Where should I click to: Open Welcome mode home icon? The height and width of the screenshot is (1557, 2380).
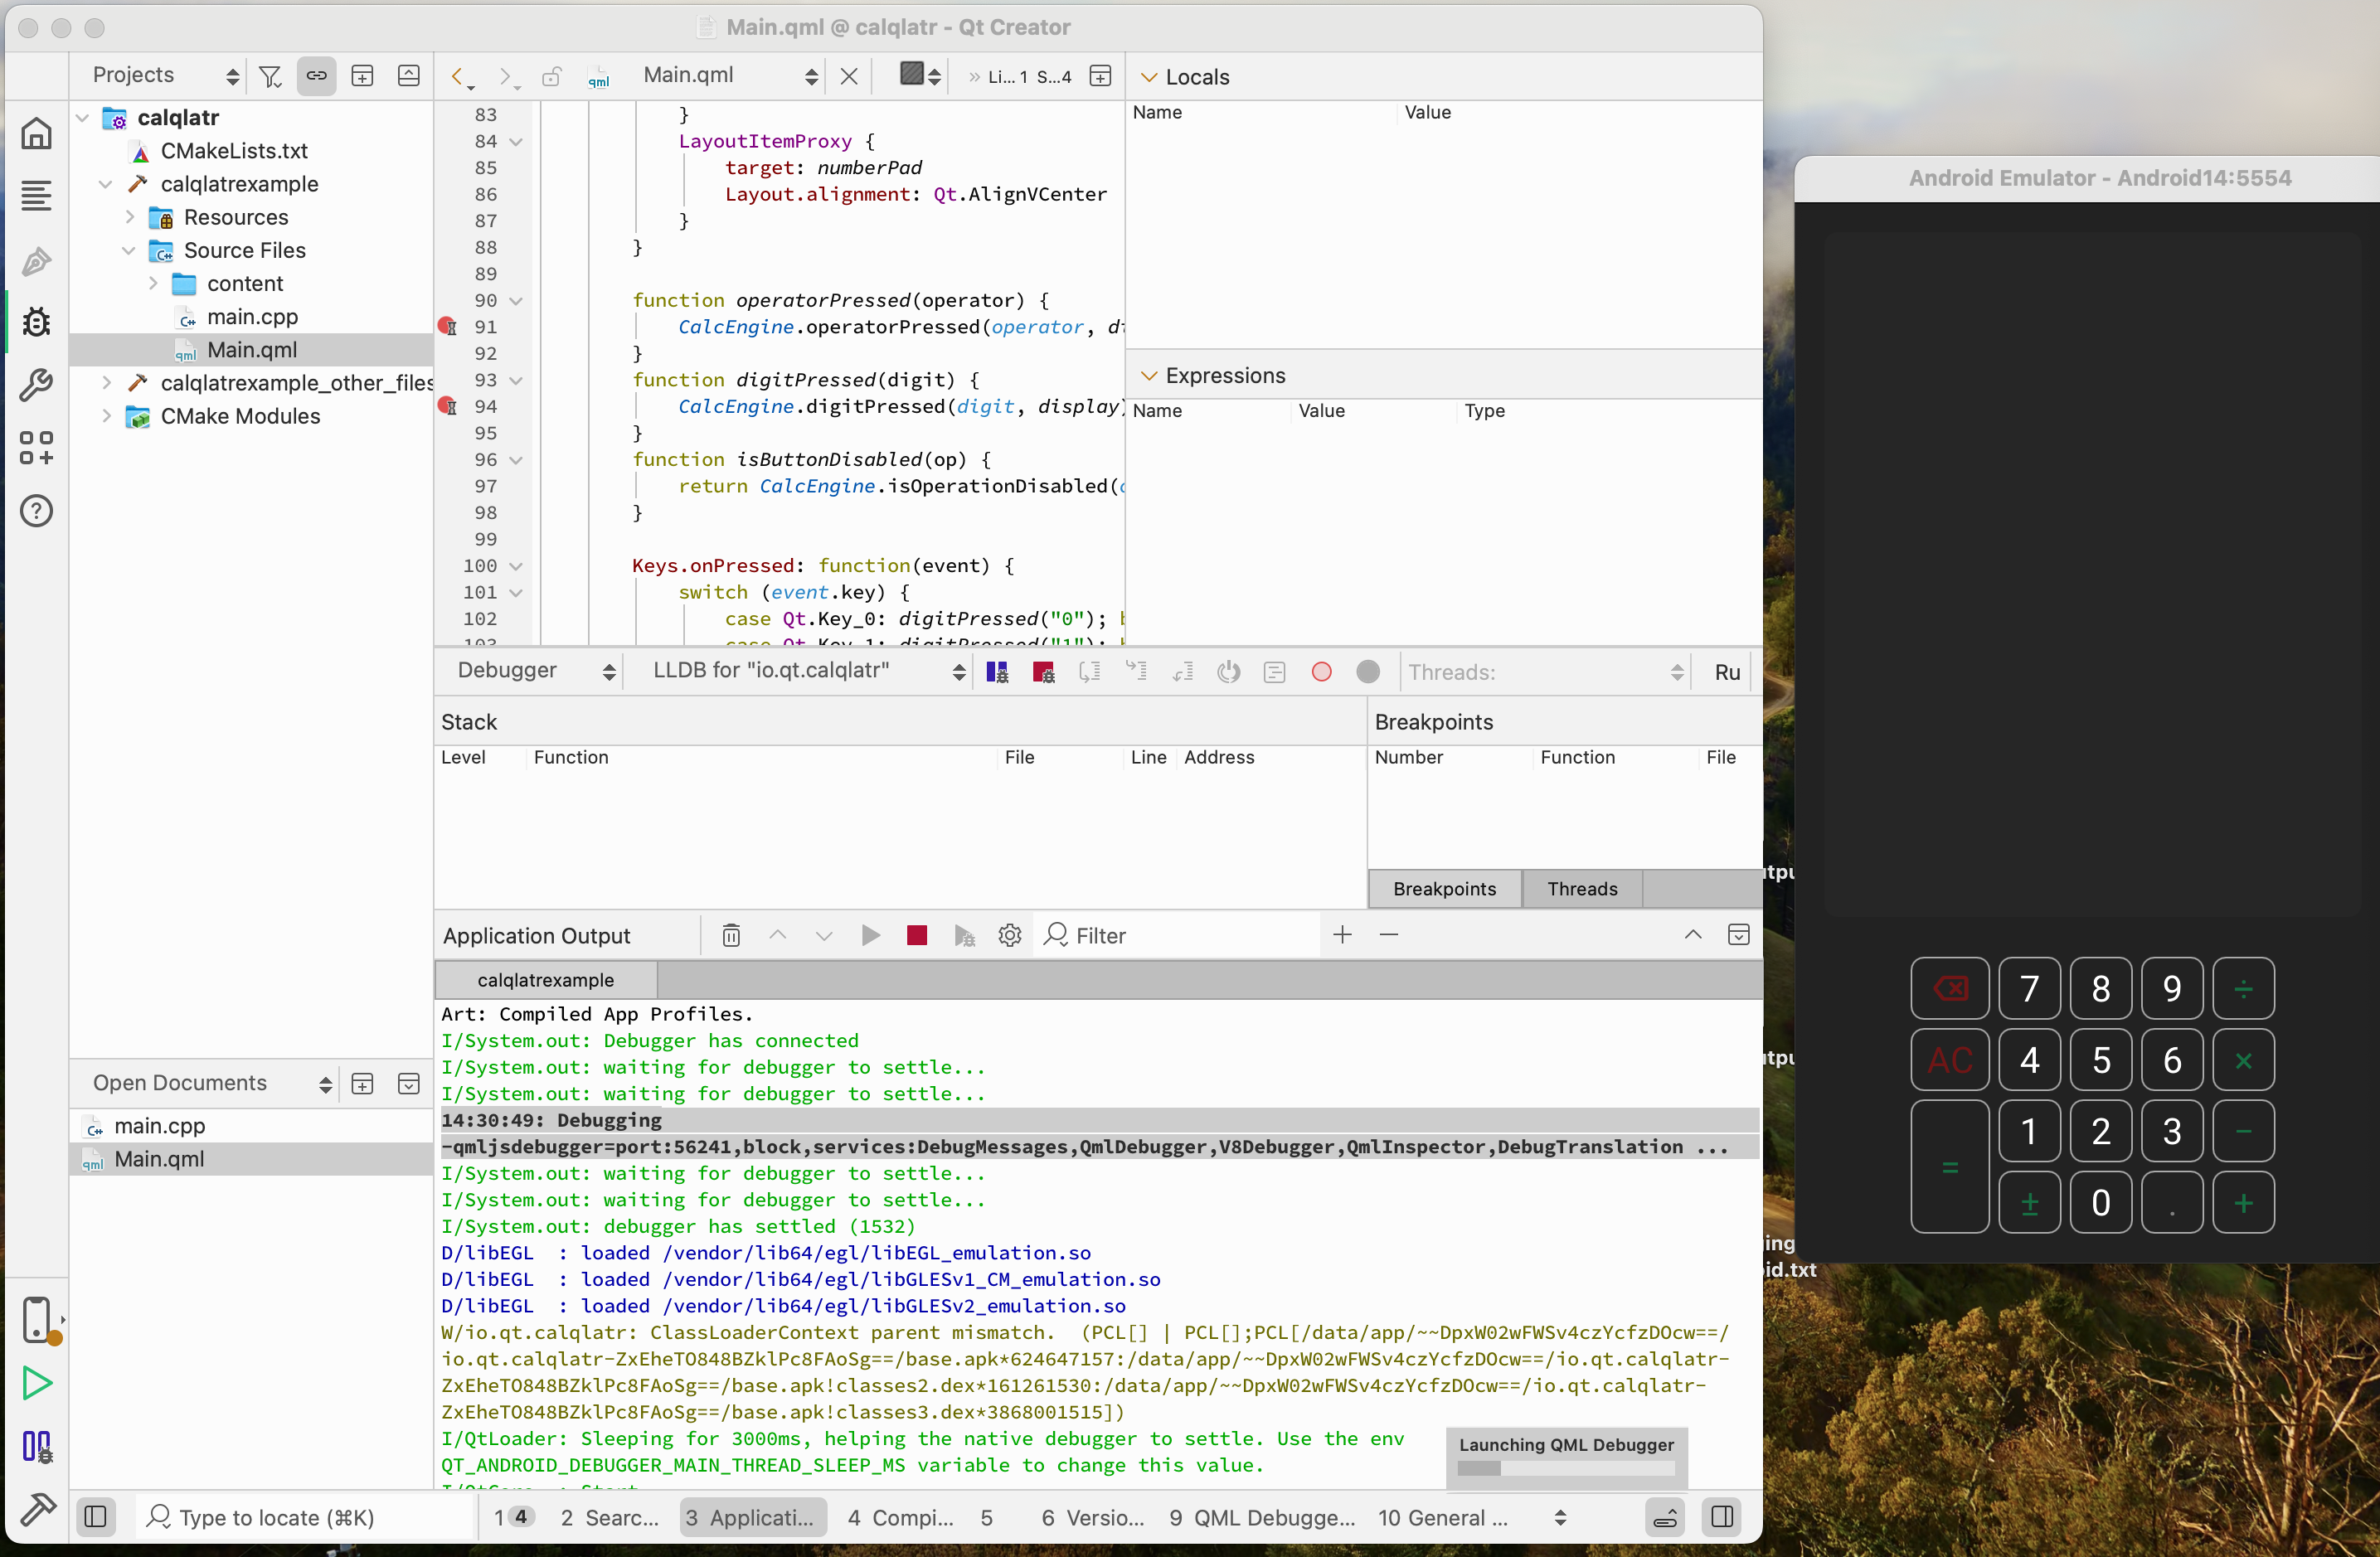pyautogui.click(x=36, y=133)
